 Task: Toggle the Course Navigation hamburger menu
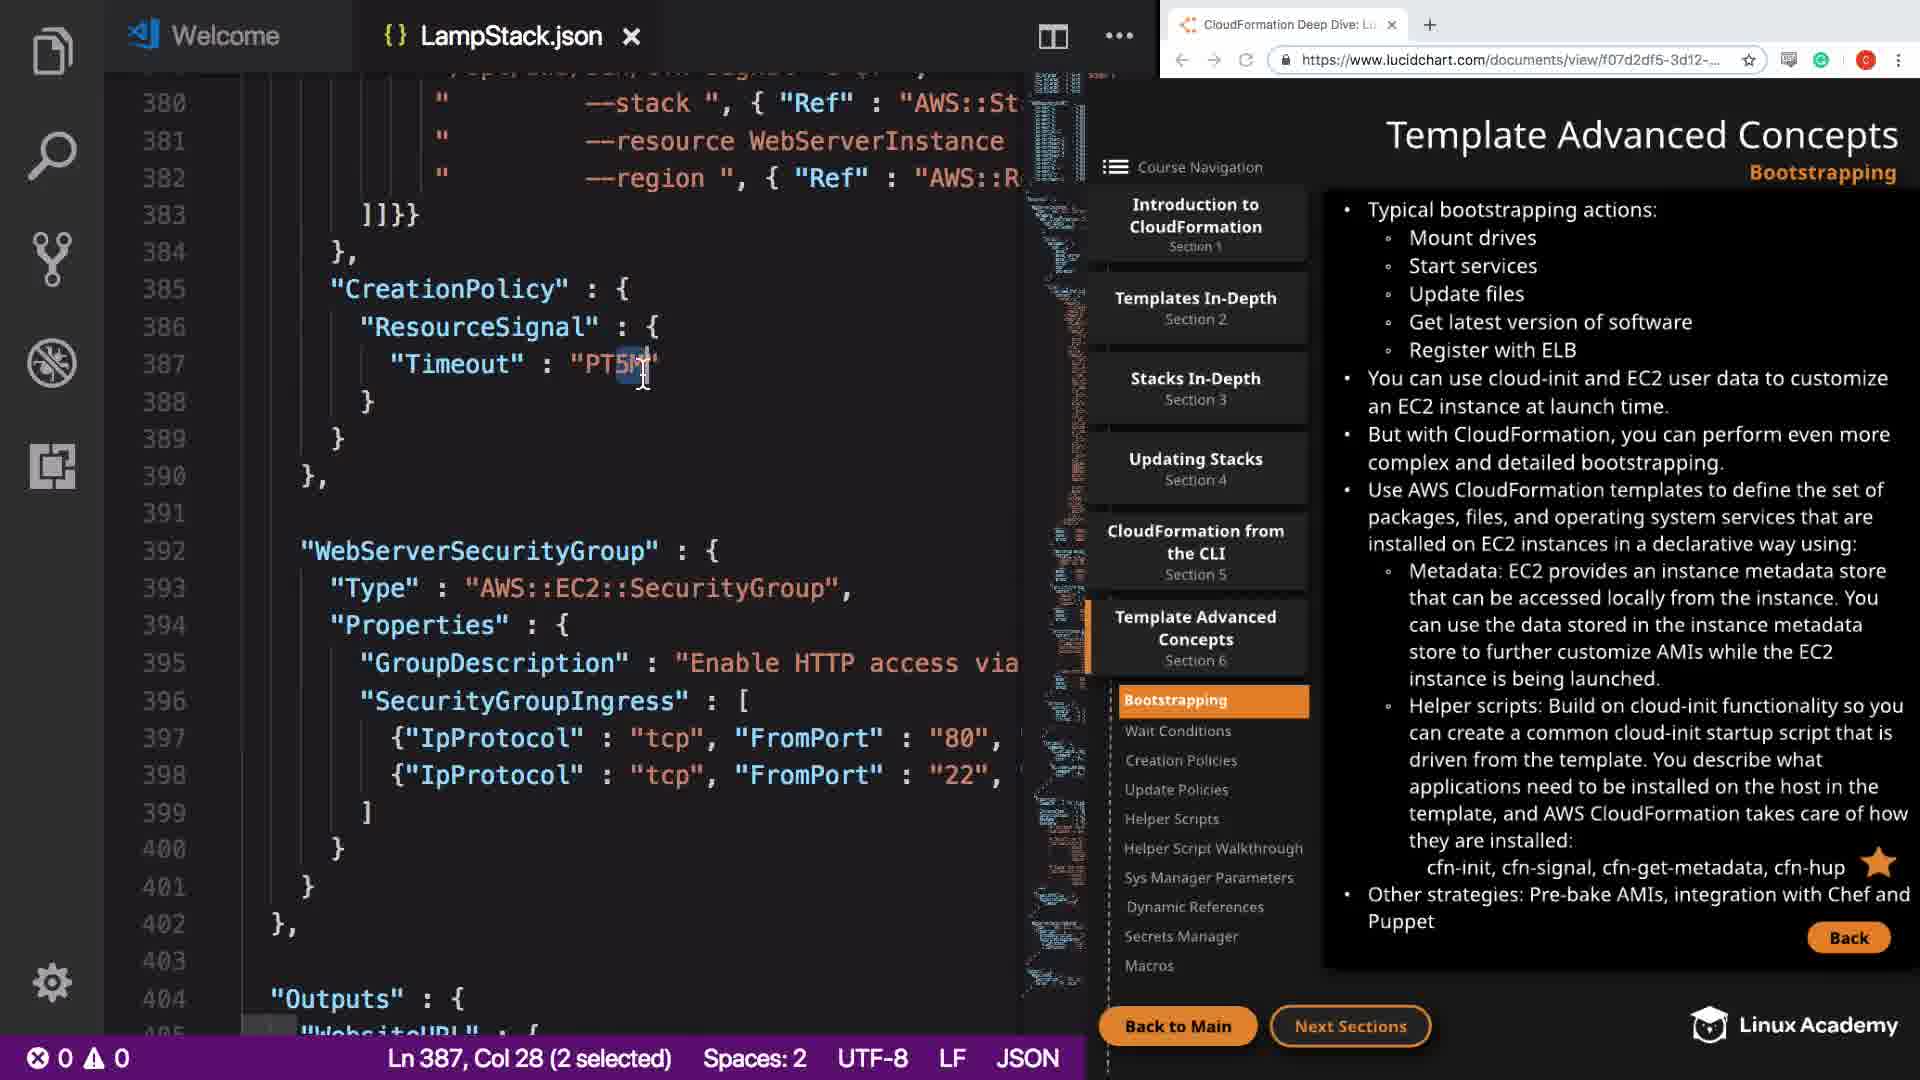click(x=1115, y=167)
